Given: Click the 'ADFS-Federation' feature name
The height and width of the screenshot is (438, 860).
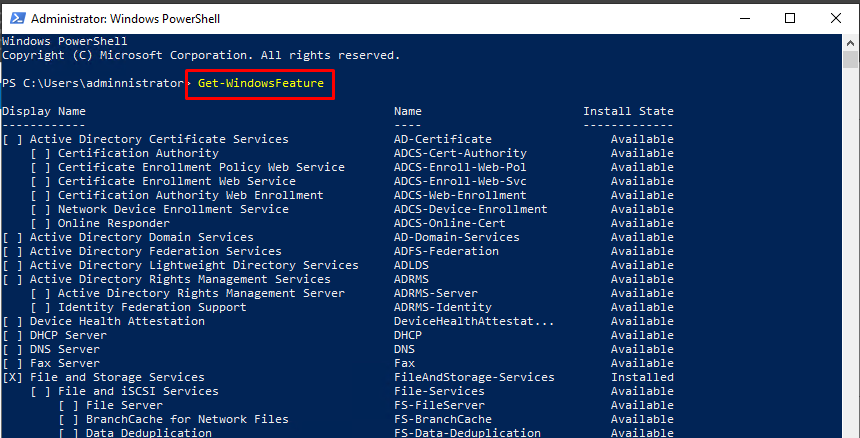Looking at the screenshot, I should 446,252.
